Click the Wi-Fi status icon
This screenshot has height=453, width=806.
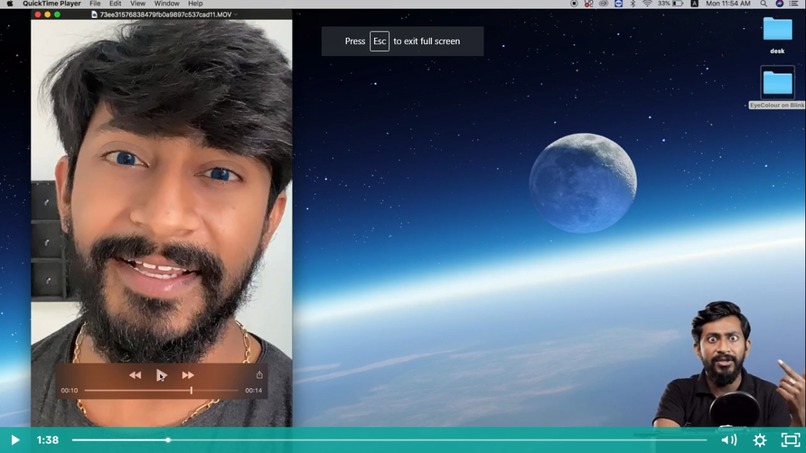point(647,4)
